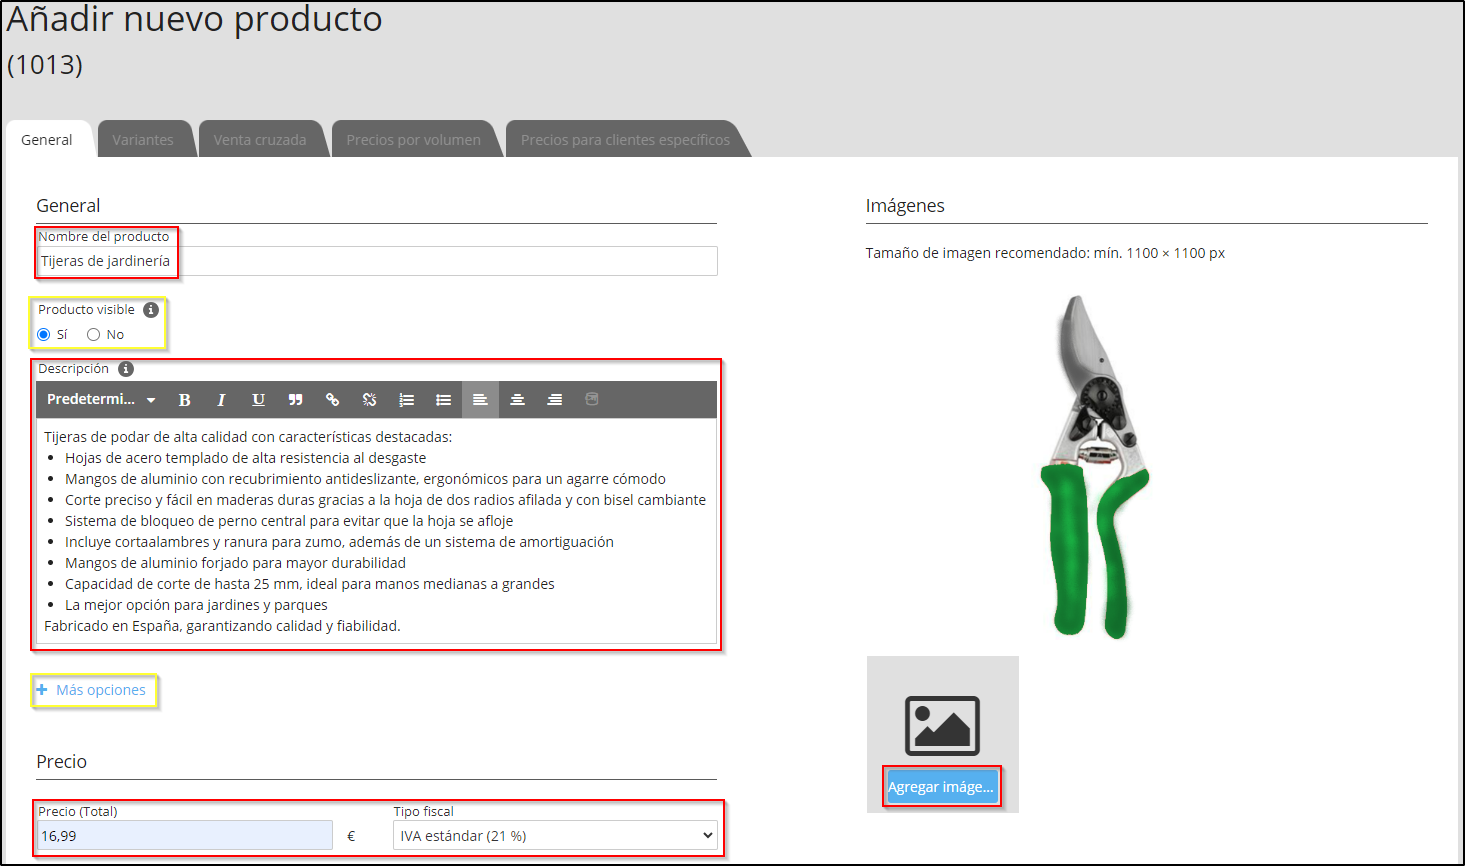Apply italic formatting in description
1465x866 pixels.
[221, 400]
